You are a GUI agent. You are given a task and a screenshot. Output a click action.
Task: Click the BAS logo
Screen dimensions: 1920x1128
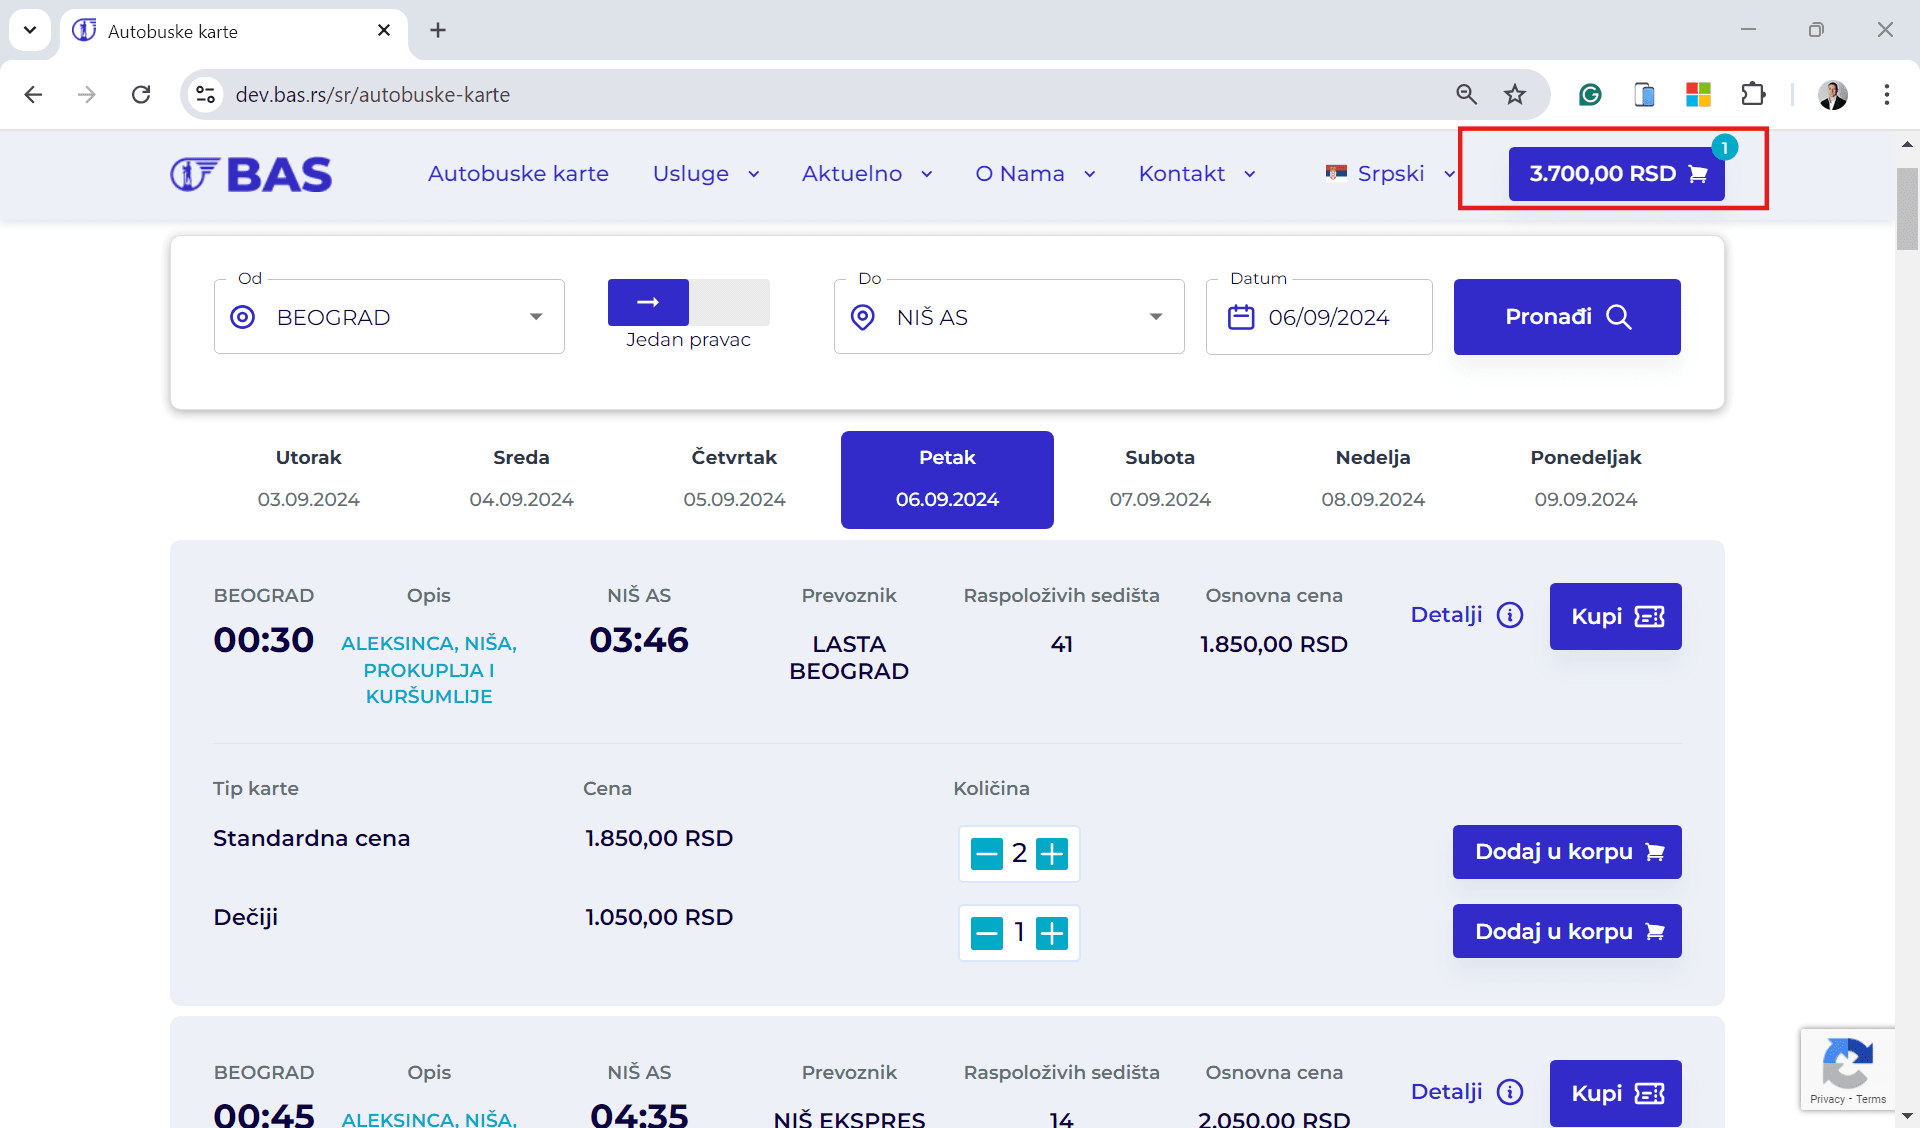pyautogui.click(x=251, y=174)
